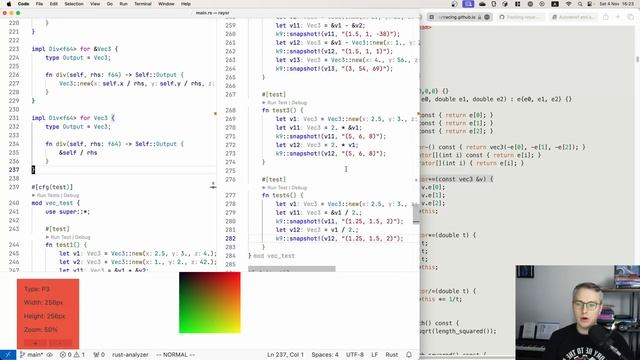Viewport: 640px width, 360px height.
Task: Select the second browser tab with GitHub icon
Action: 521,17
